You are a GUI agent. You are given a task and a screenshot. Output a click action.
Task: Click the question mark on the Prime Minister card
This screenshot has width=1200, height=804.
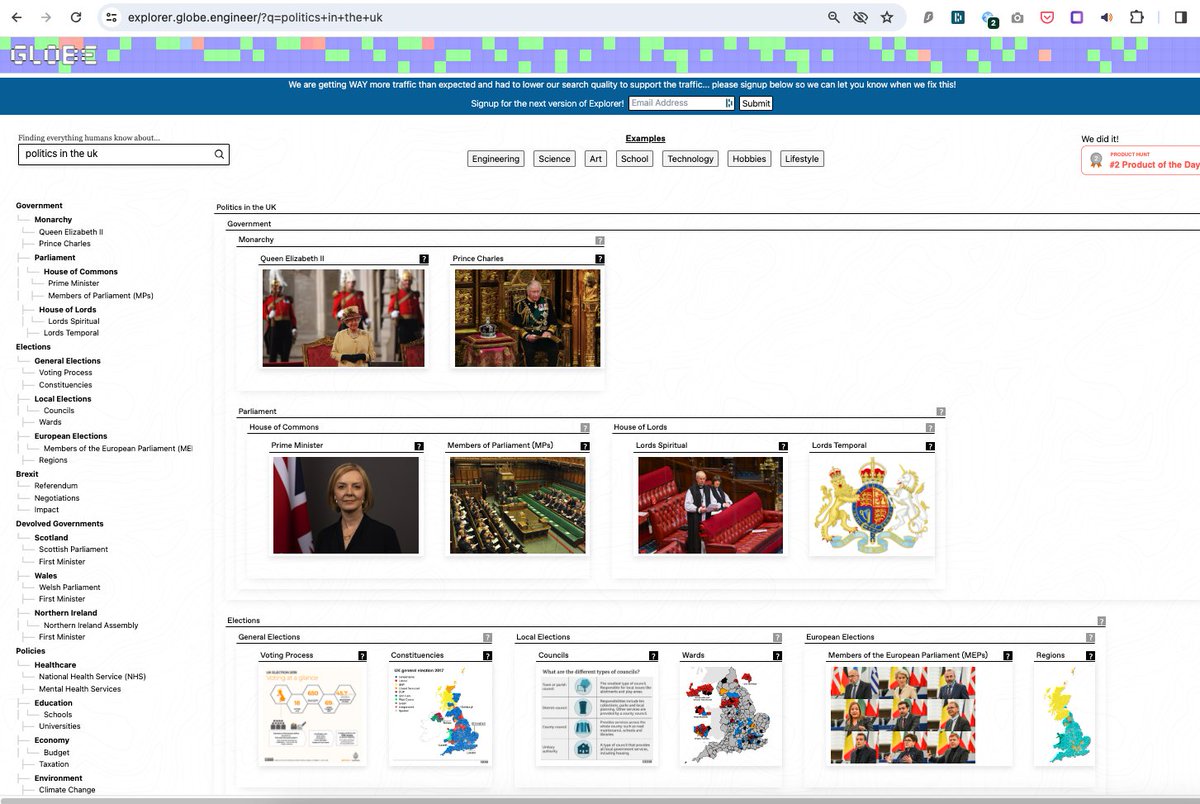point(418,445)
